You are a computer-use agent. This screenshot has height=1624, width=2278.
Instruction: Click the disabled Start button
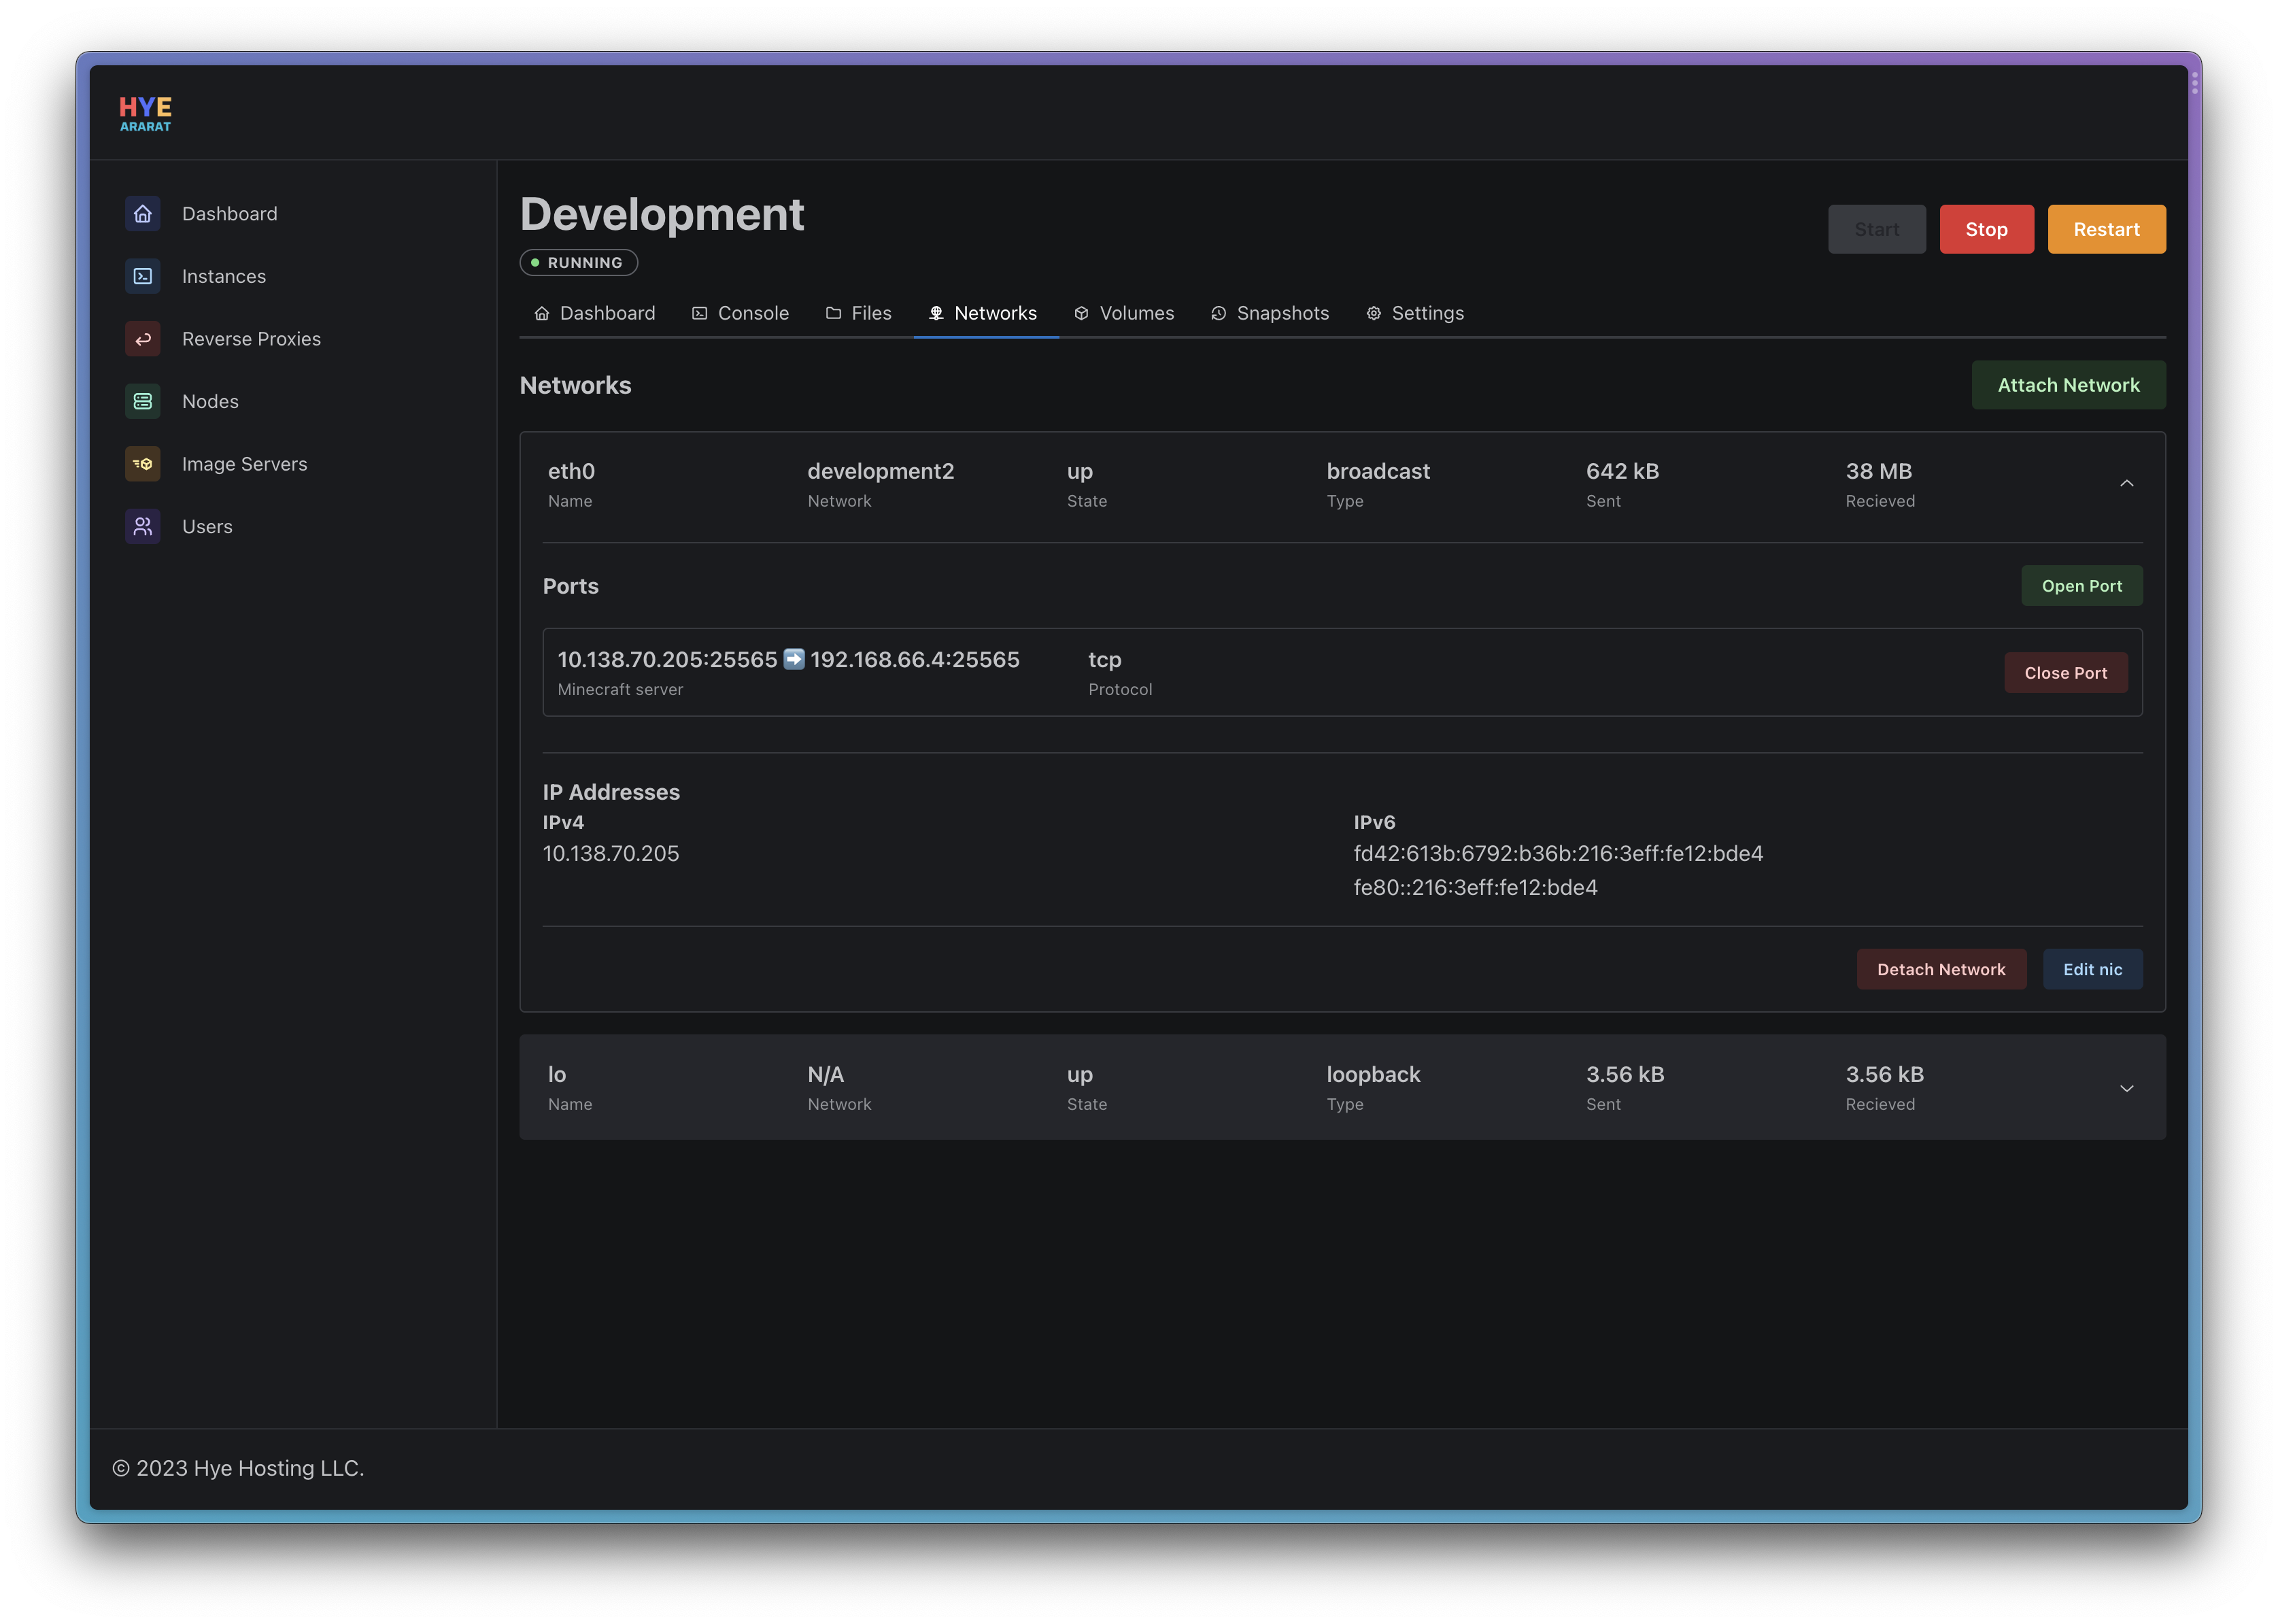1877,229
